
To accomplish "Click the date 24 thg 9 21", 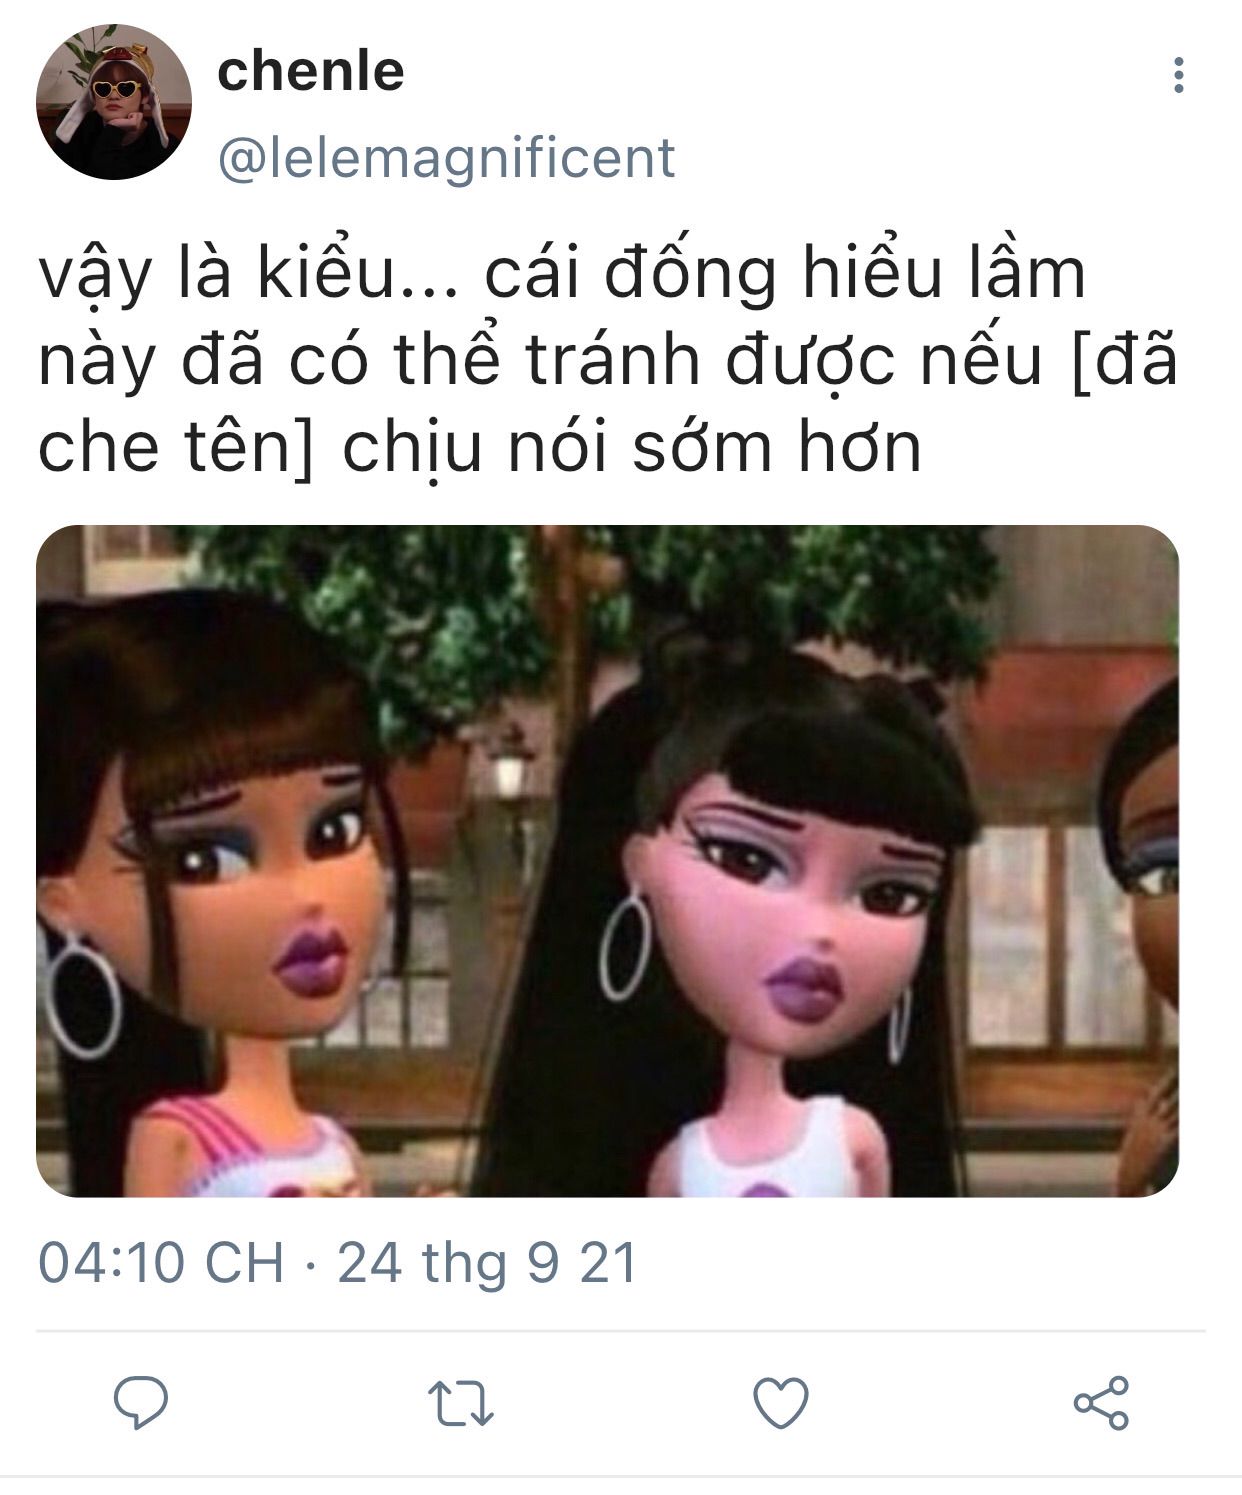I will (x=488, y=1262).
